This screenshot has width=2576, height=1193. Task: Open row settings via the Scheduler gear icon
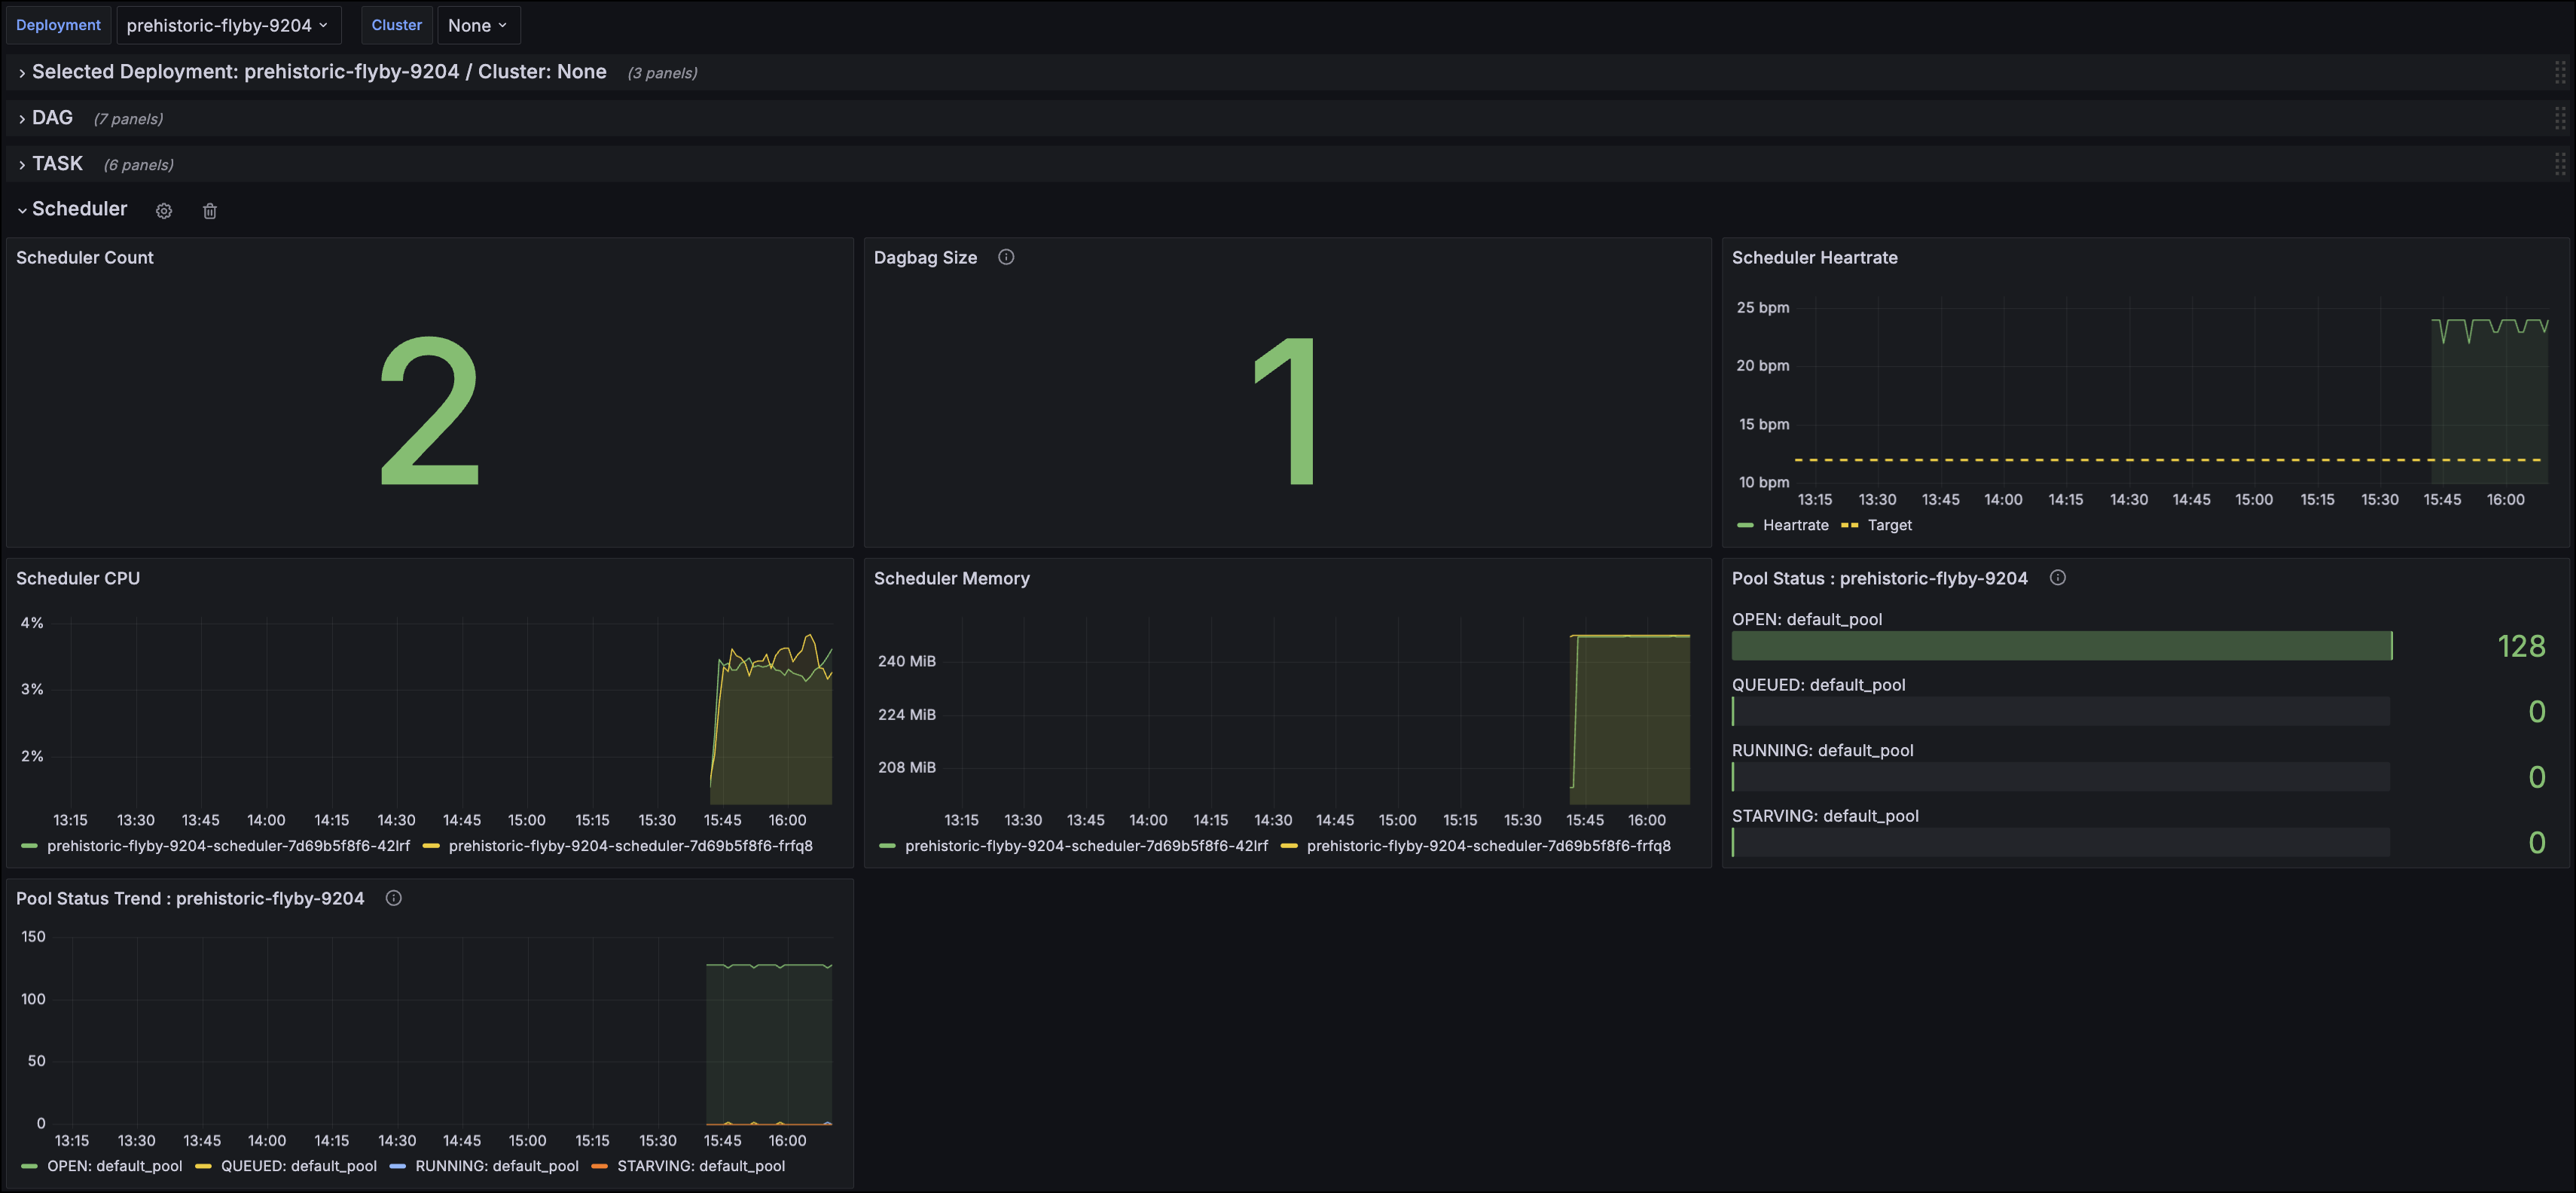point(164,210)
